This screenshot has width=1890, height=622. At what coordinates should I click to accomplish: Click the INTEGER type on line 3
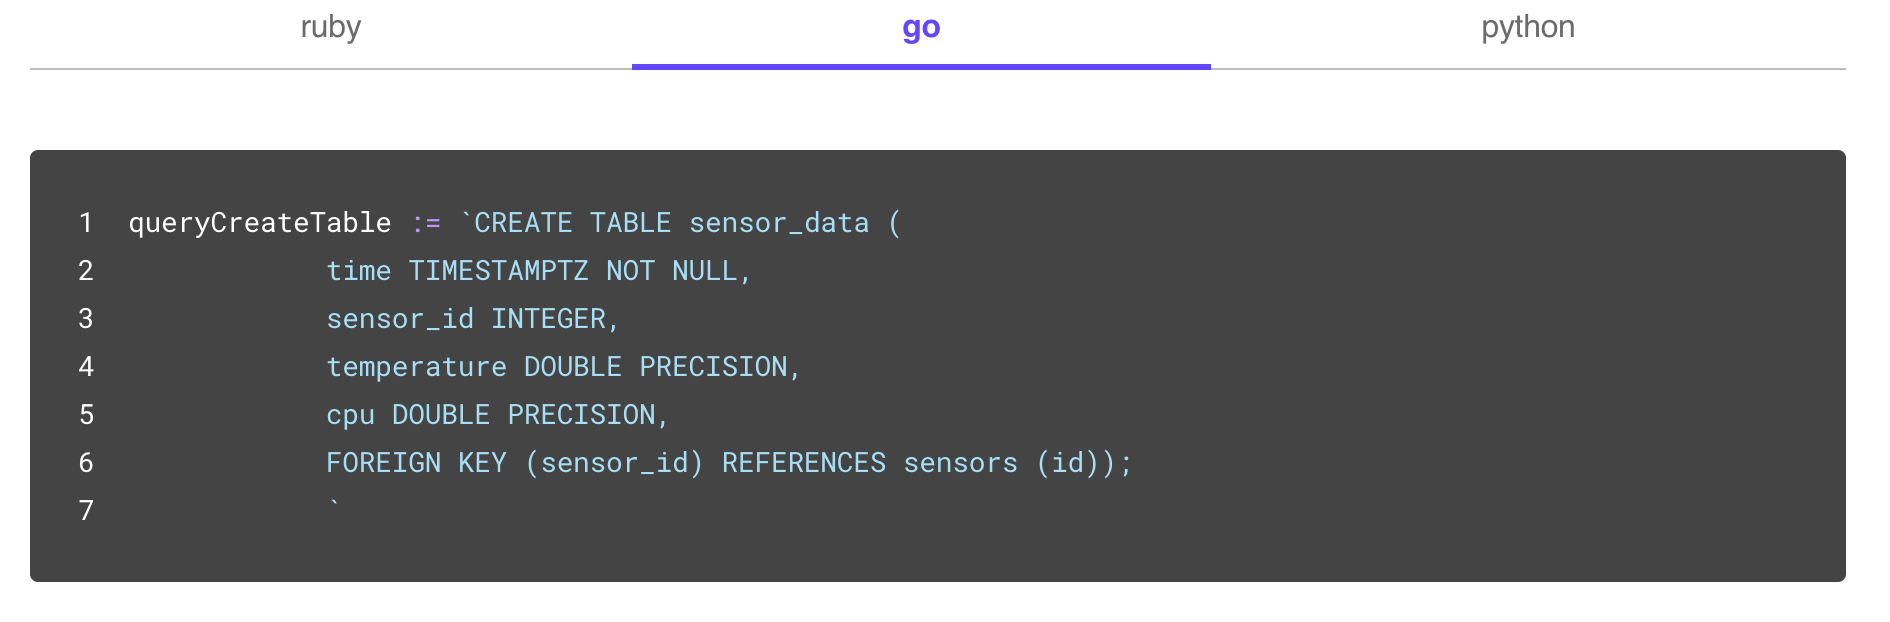click(x=548, y=319)
